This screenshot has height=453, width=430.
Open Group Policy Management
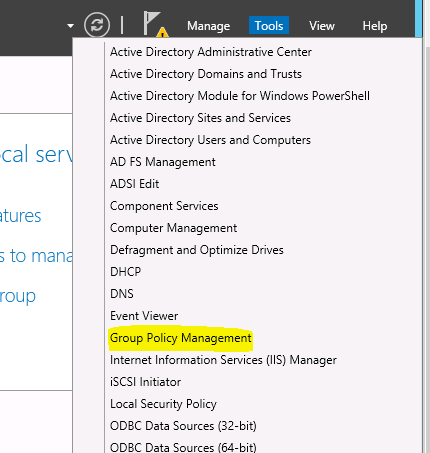(x=181, y=338)
